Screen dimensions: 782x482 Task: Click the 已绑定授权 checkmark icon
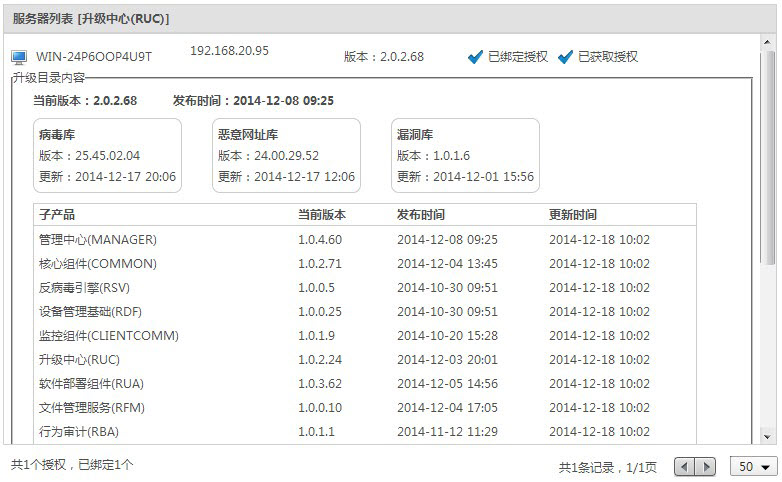pos(476,57)
